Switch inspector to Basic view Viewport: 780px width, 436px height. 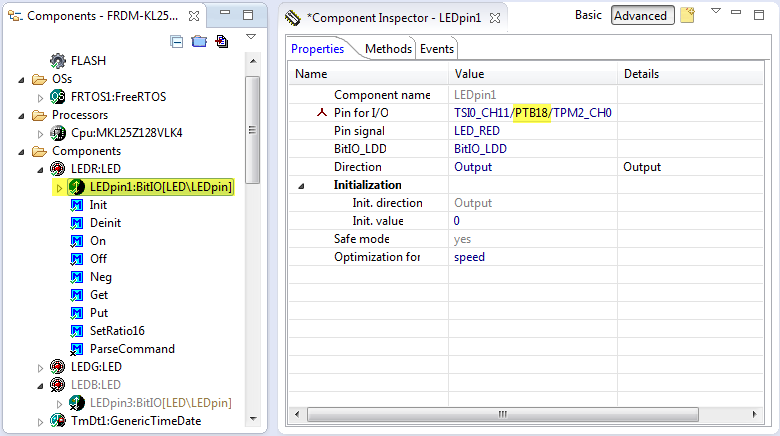(588, 15)
